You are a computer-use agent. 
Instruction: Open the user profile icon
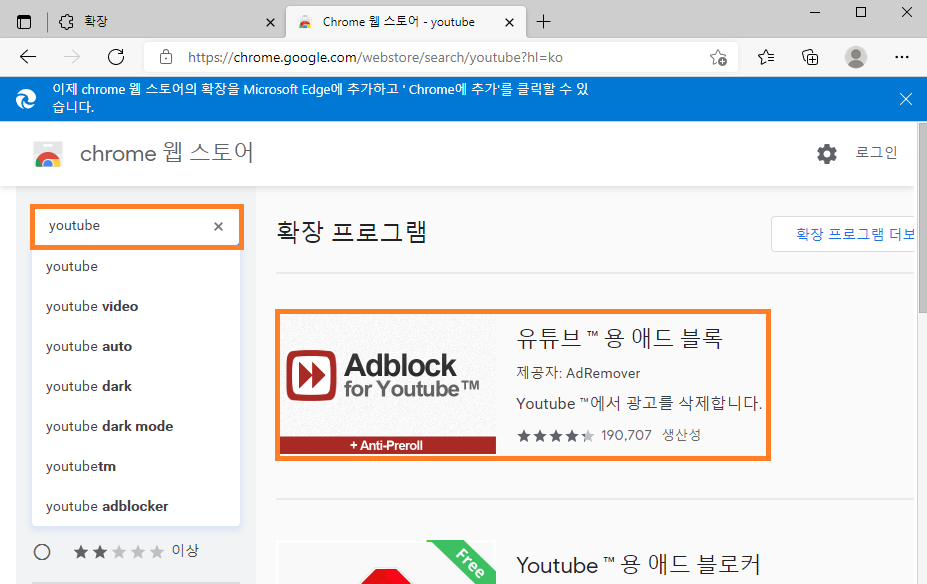(855, 57)
